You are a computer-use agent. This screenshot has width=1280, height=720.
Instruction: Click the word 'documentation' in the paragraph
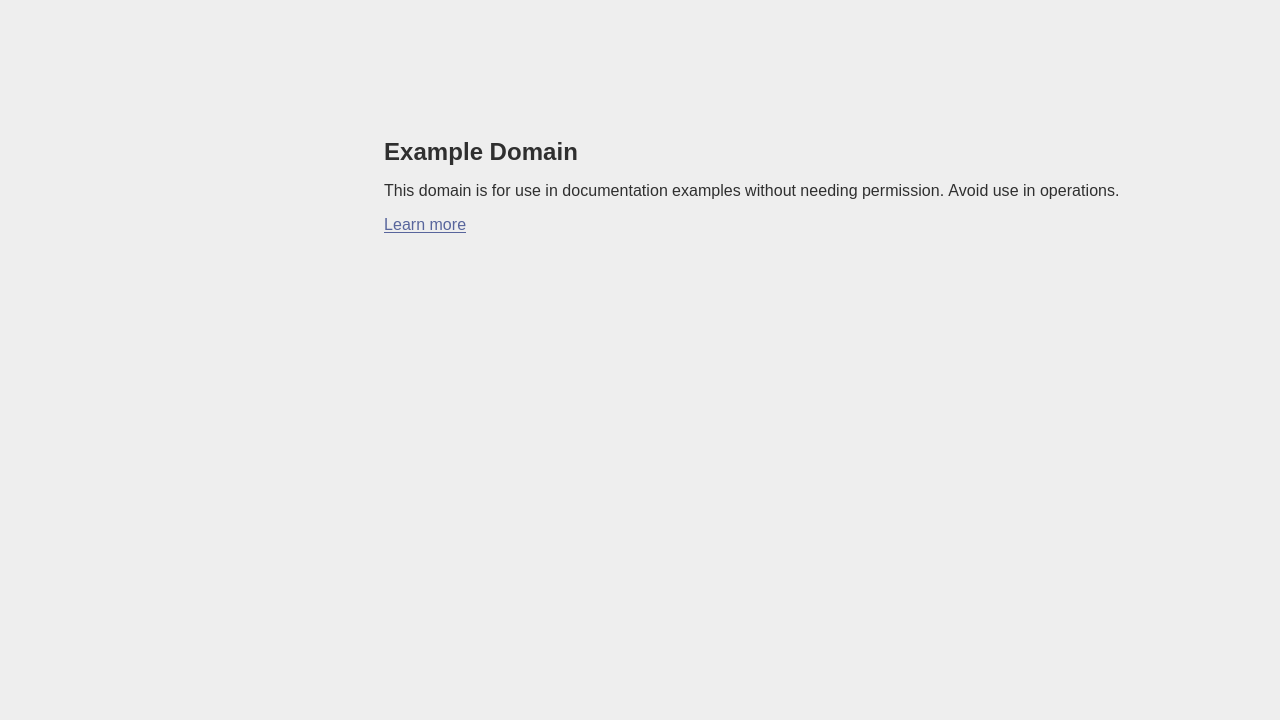[615, 191]
